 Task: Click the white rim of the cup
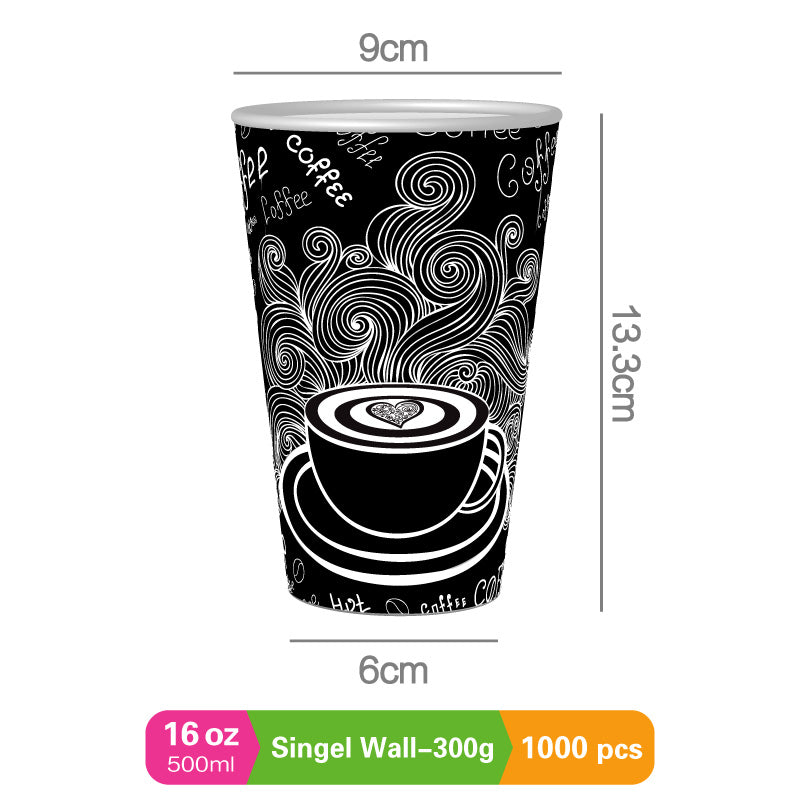(x=396, y=113)
